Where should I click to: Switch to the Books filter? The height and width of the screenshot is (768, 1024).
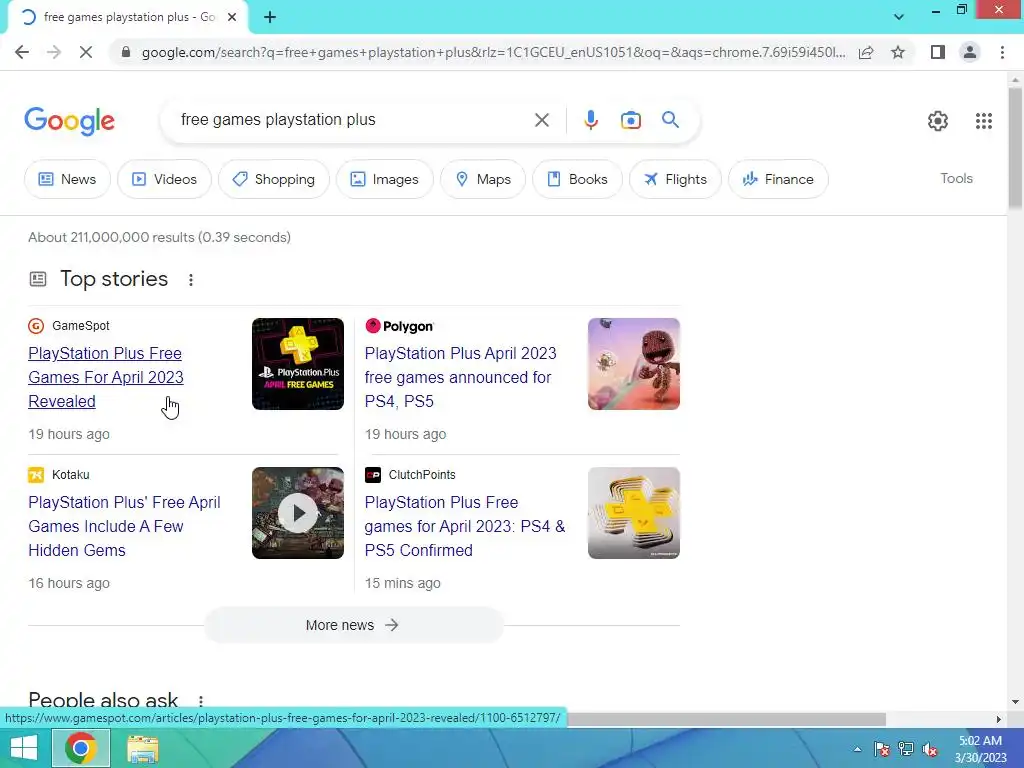point(577,179)
